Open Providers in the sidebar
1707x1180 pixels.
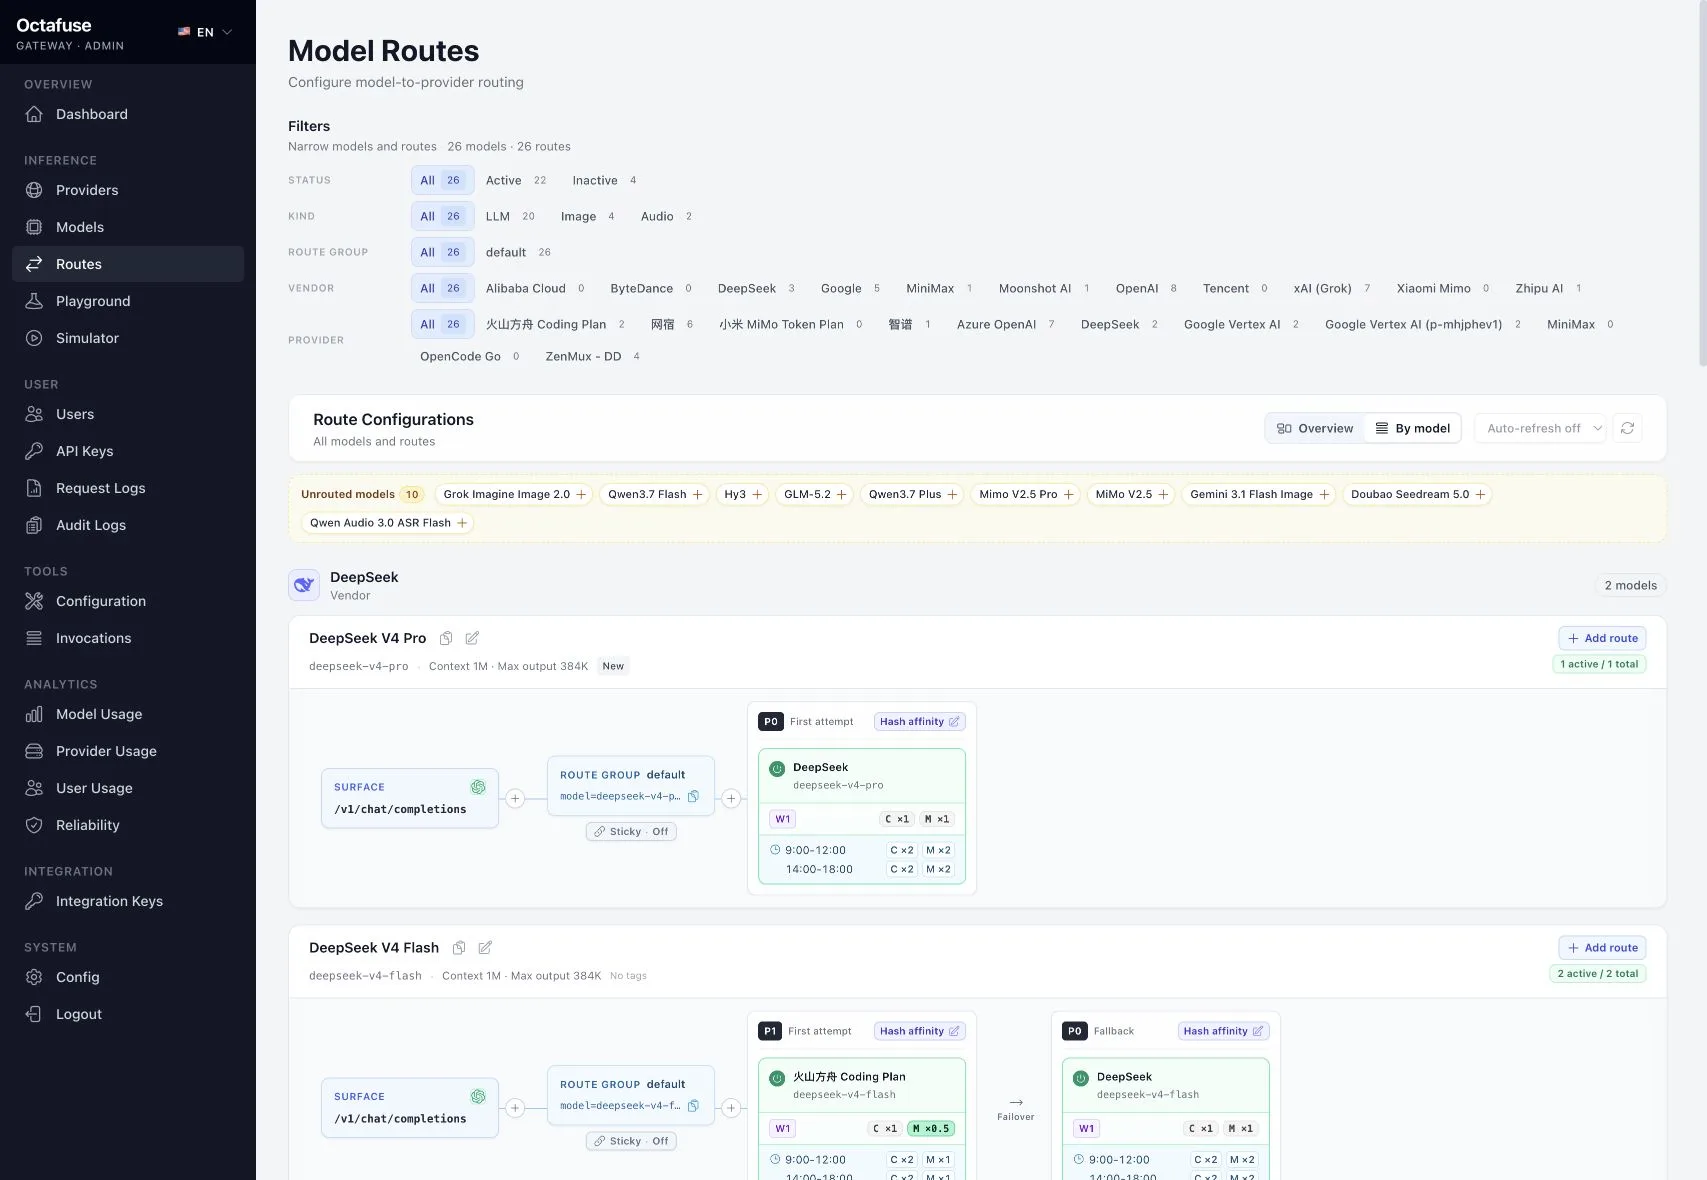[128, 190]
